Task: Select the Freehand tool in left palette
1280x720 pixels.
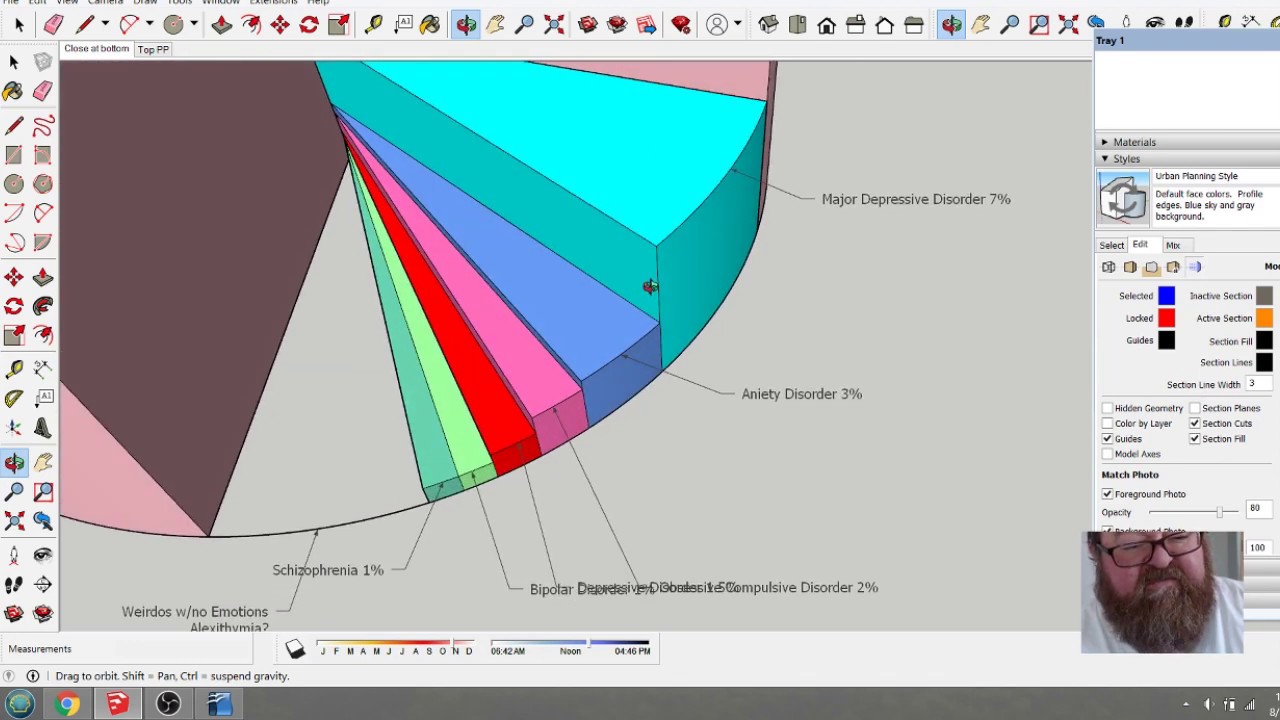Action: (x=42, y=126)
